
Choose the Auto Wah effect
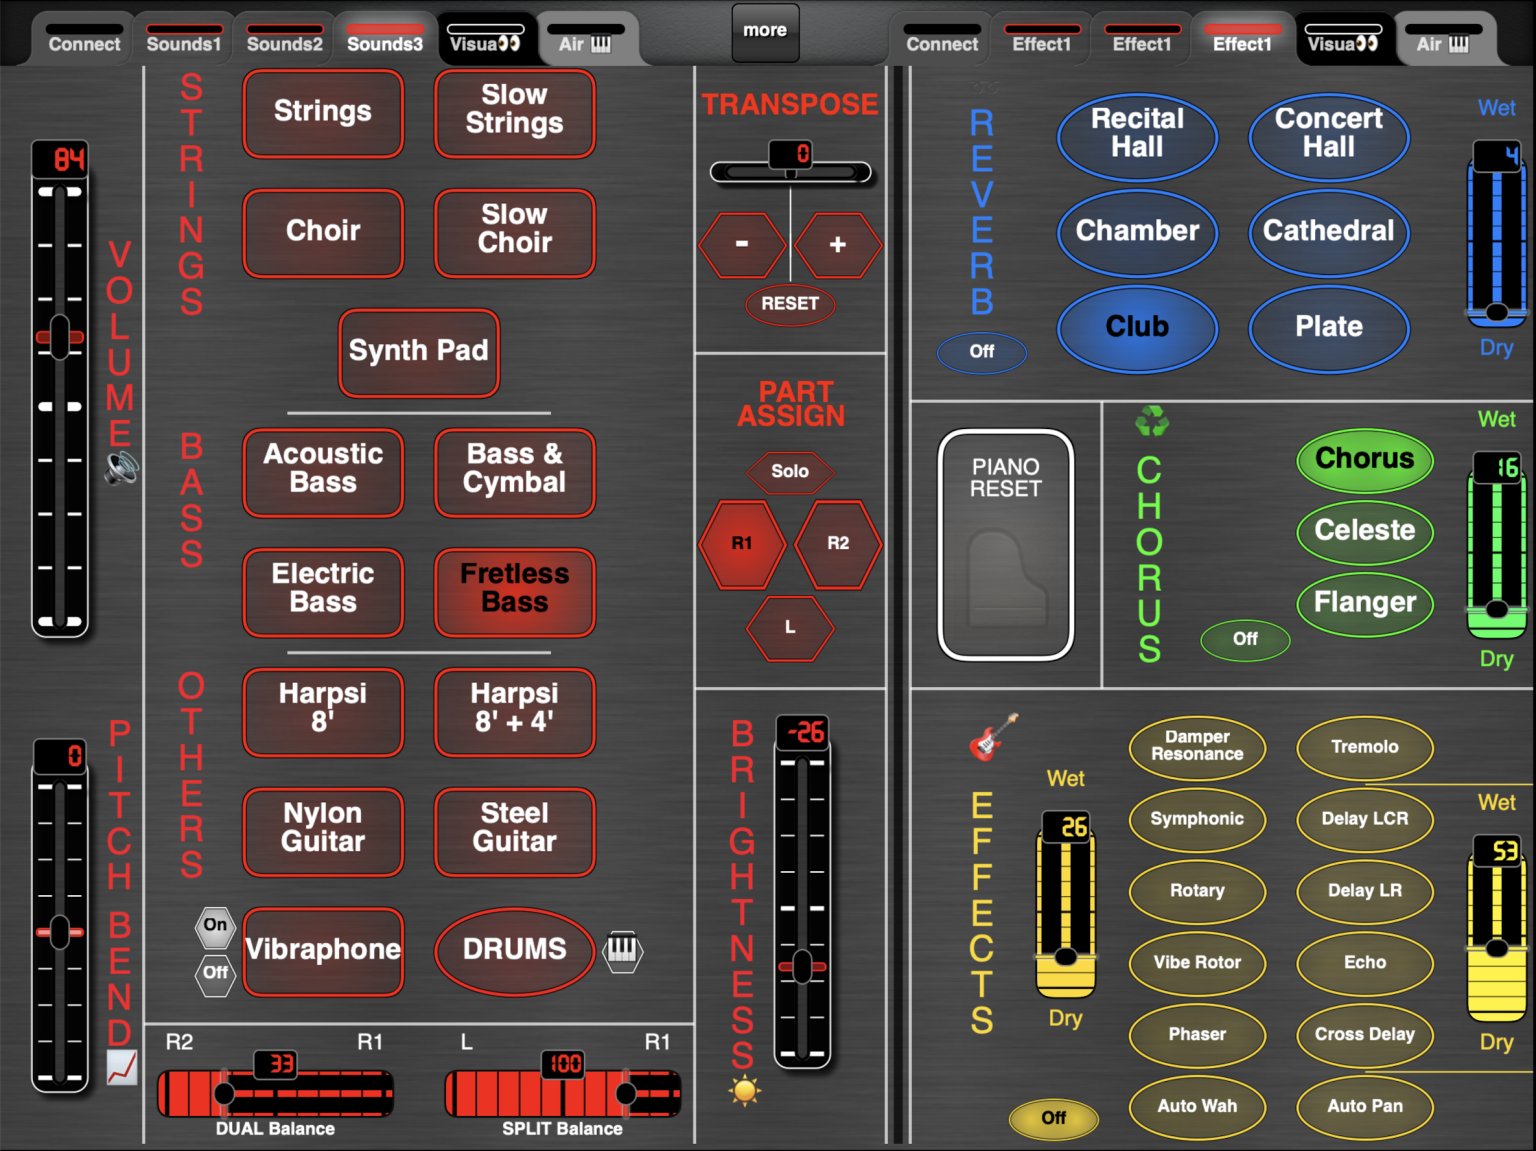pos(1197,1106)
